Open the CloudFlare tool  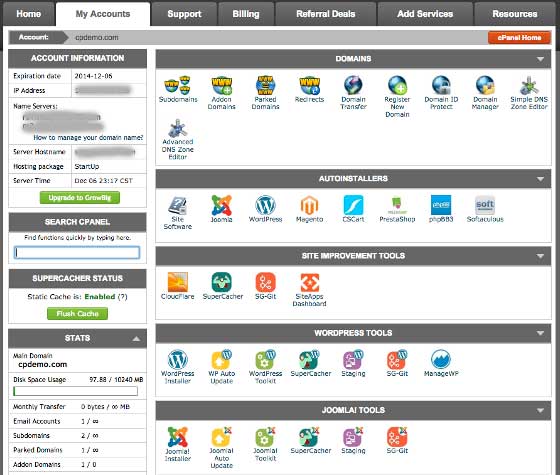(x=178, y=286)
